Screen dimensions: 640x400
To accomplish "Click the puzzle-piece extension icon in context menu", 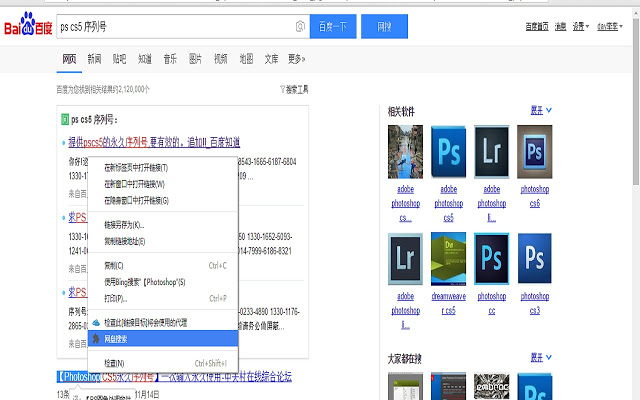I will point(96,339).
